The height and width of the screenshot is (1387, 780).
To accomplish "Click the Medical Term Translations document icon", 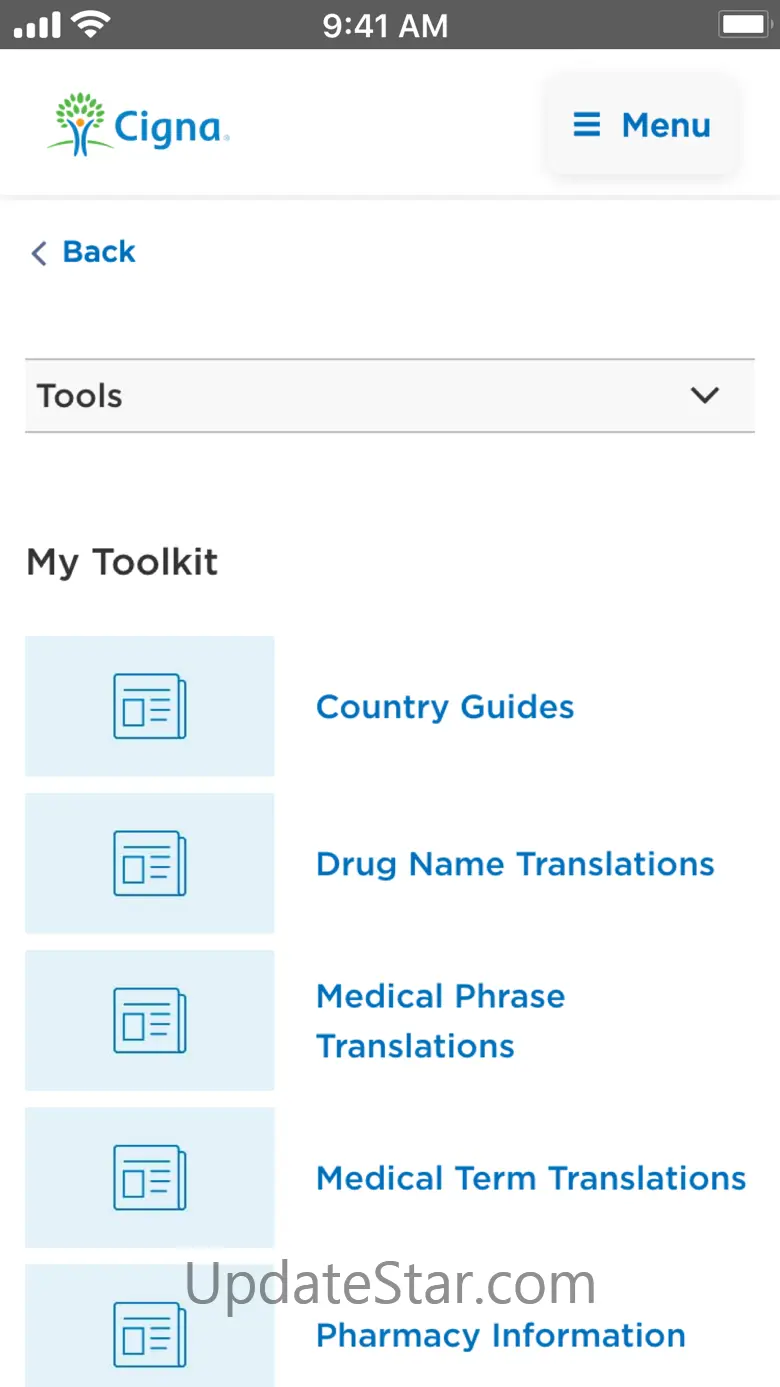I will (150, 1177).
